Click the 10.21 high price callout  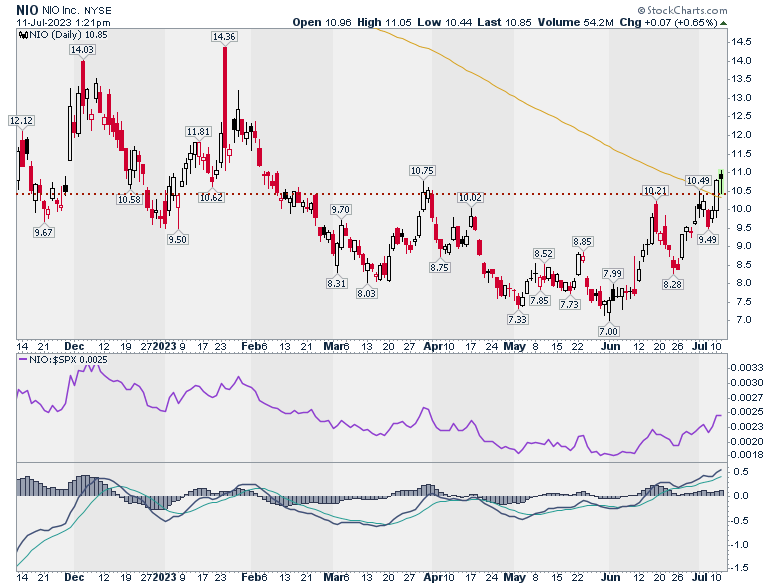(655, 191)
